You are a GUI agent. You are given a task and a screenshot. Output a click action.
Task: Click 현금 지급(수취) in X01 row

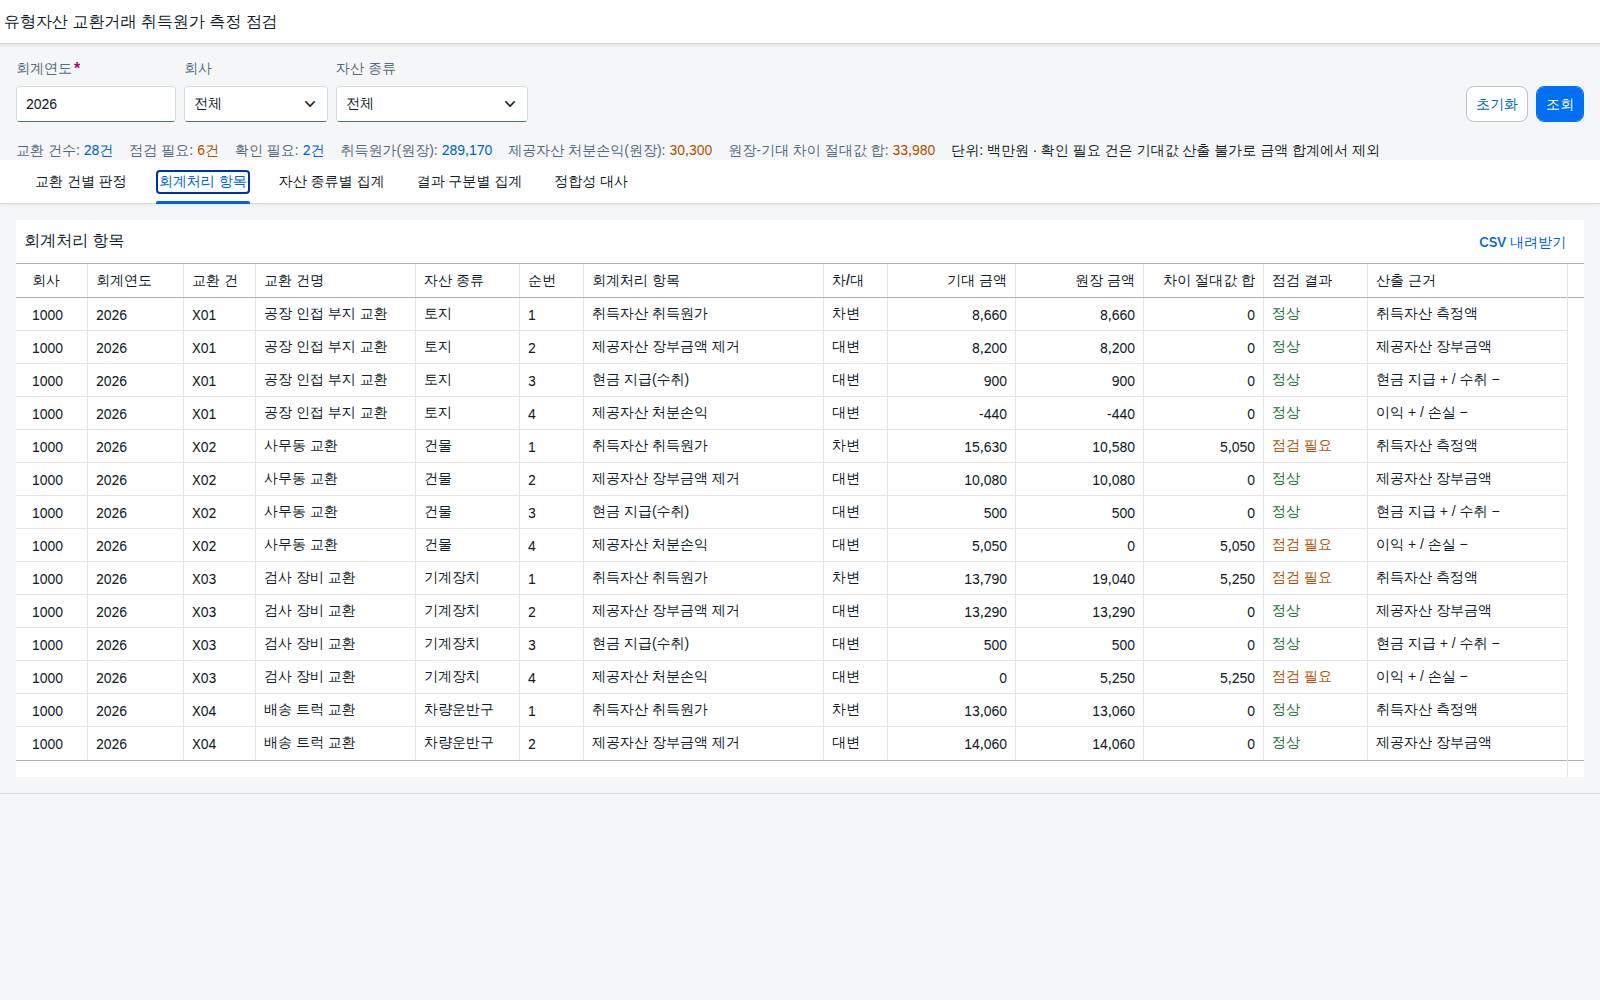tap(640, 380)
